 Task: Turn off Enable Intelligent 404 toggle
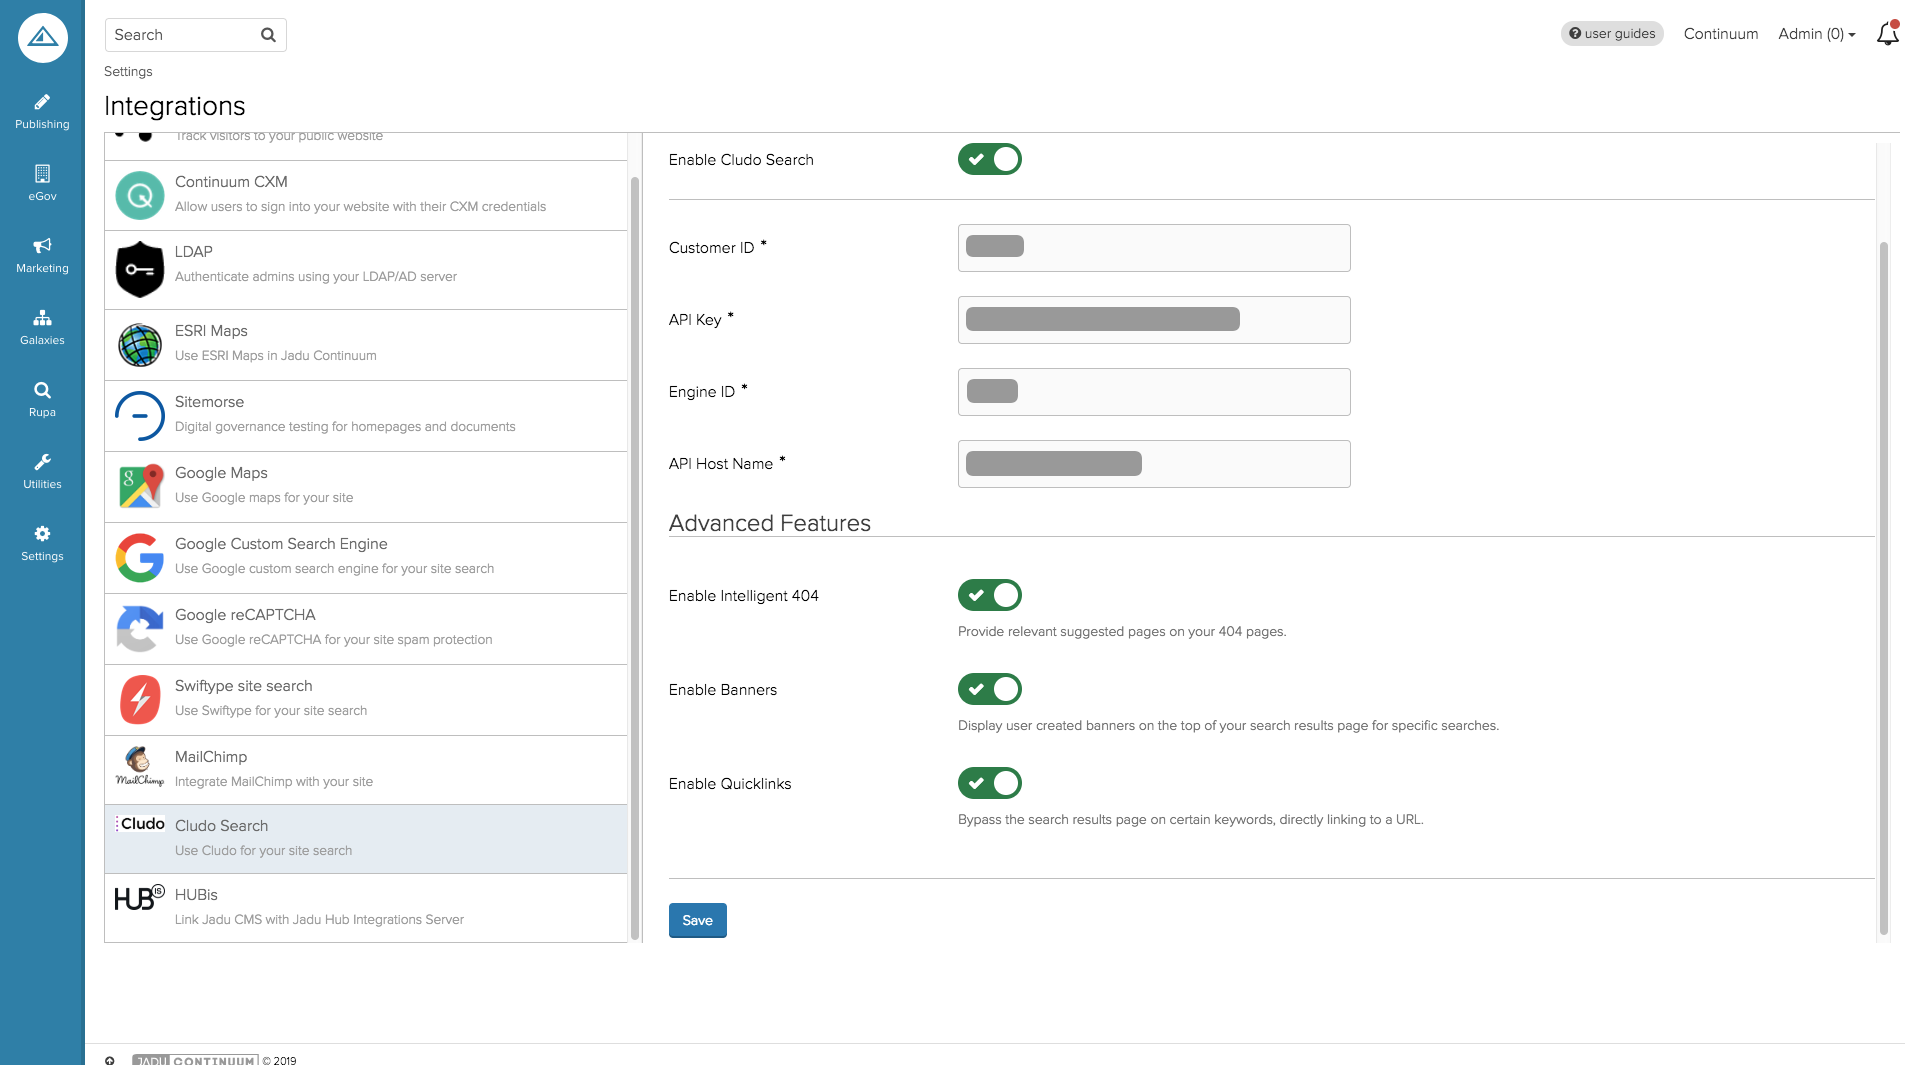[989, 595]
